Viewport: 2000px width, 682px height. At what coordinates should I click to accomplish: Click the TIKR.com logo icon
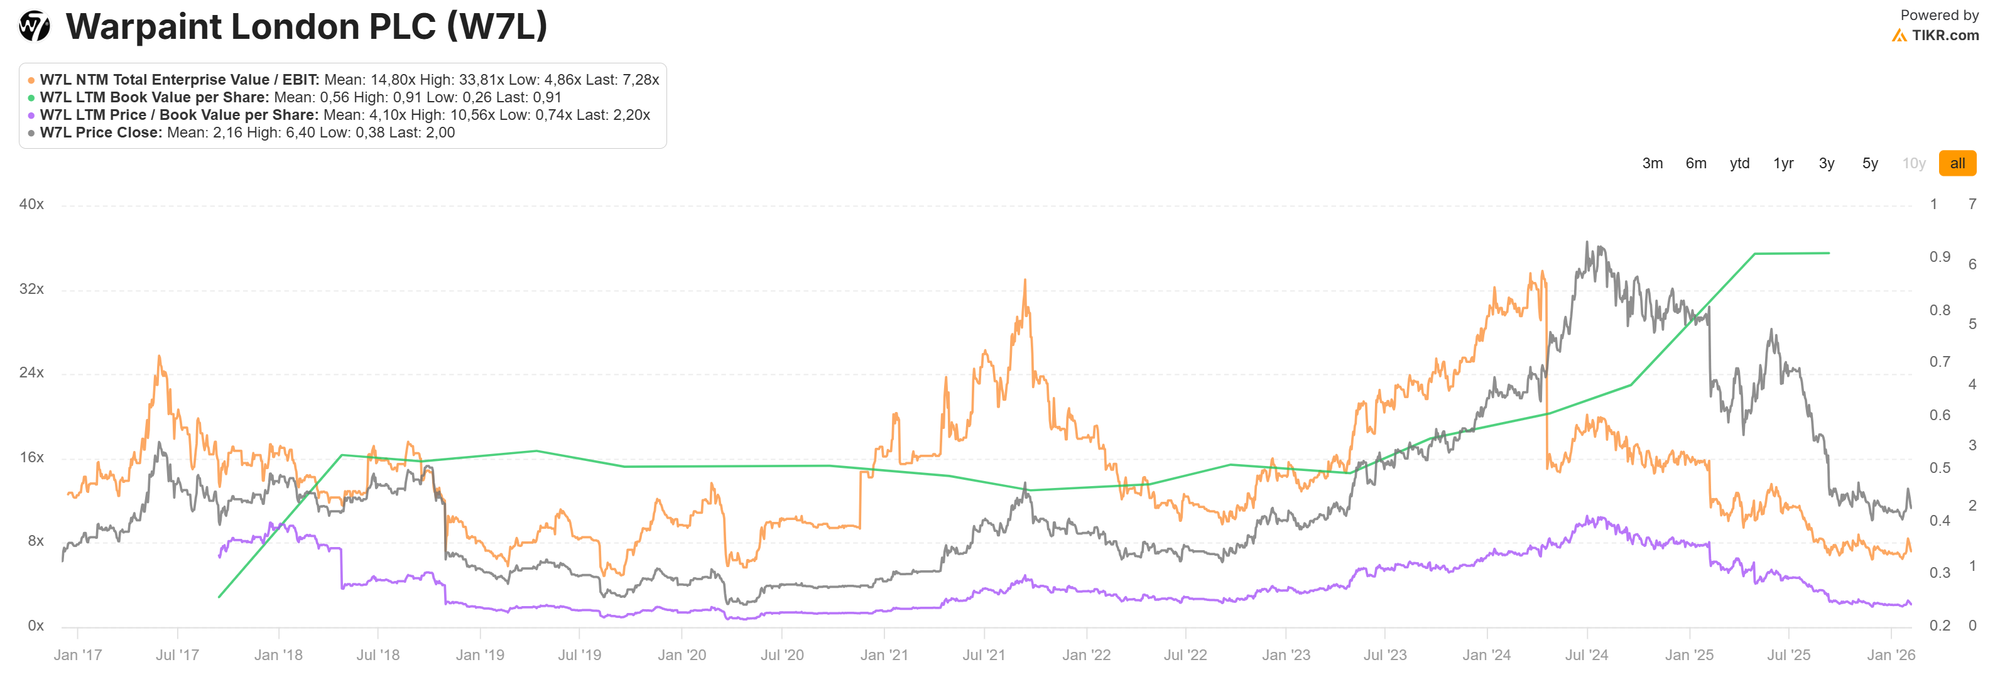pos(1899,36)
